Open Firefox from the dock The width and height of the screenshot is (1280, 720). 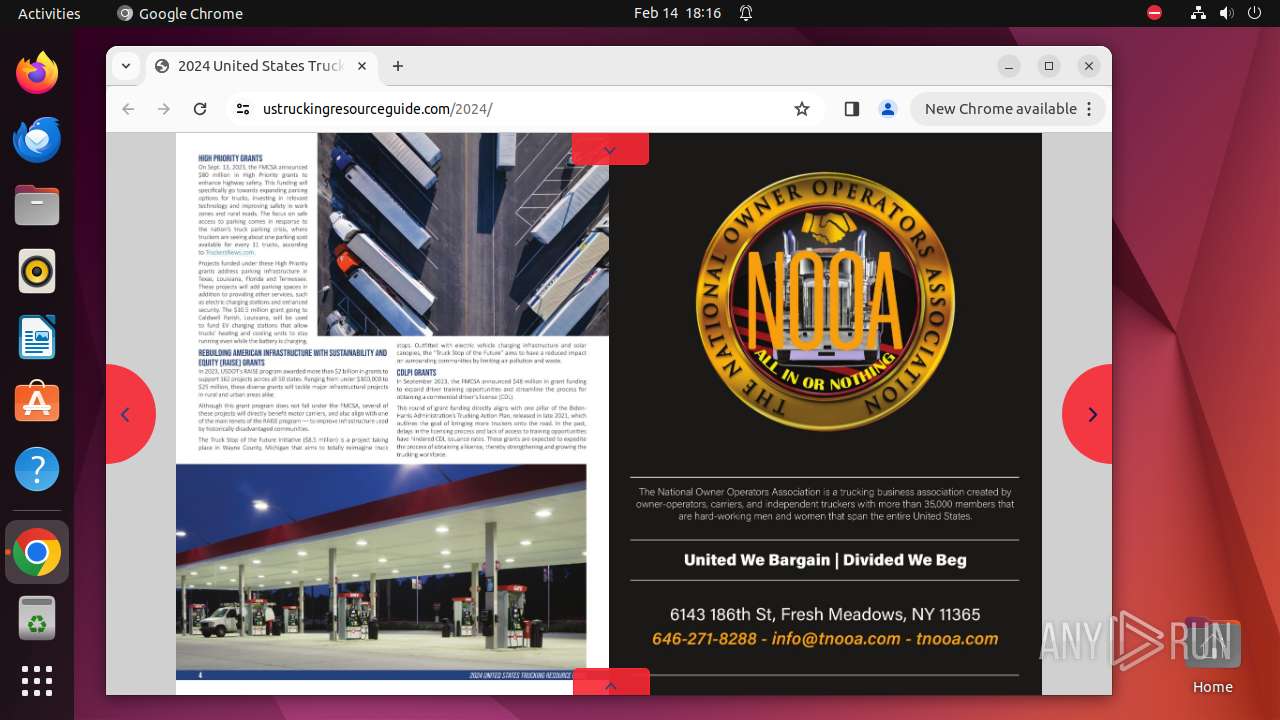(x=37, y=73)
